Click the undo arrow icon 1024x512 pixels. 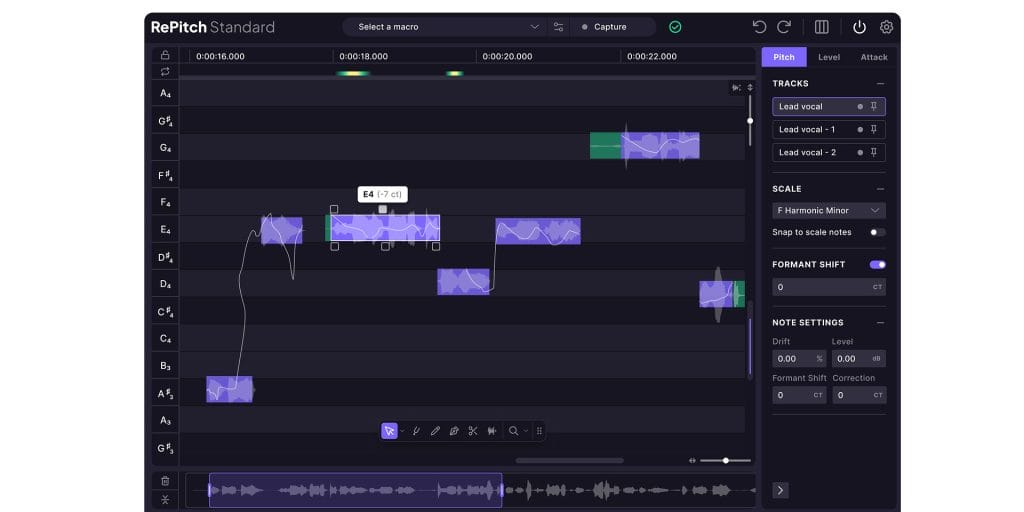(x=759, y=27)
